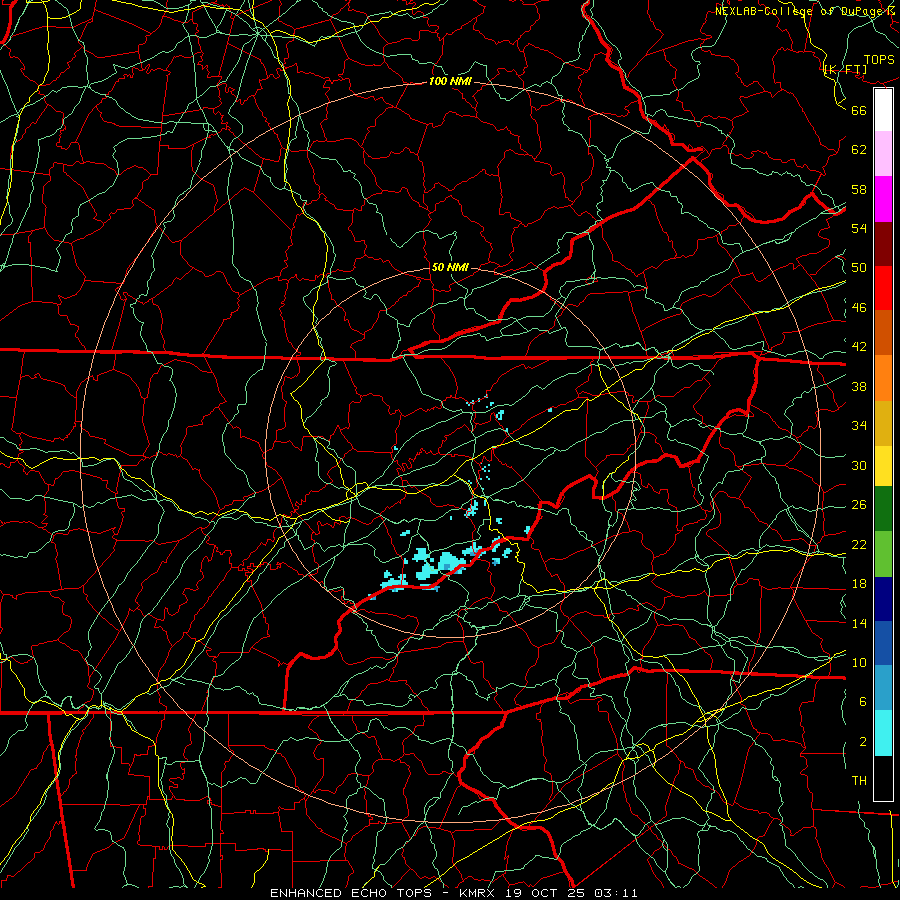Click the legend value '54'
This screenshot has height=900, width=900.
tap(859, 228)
